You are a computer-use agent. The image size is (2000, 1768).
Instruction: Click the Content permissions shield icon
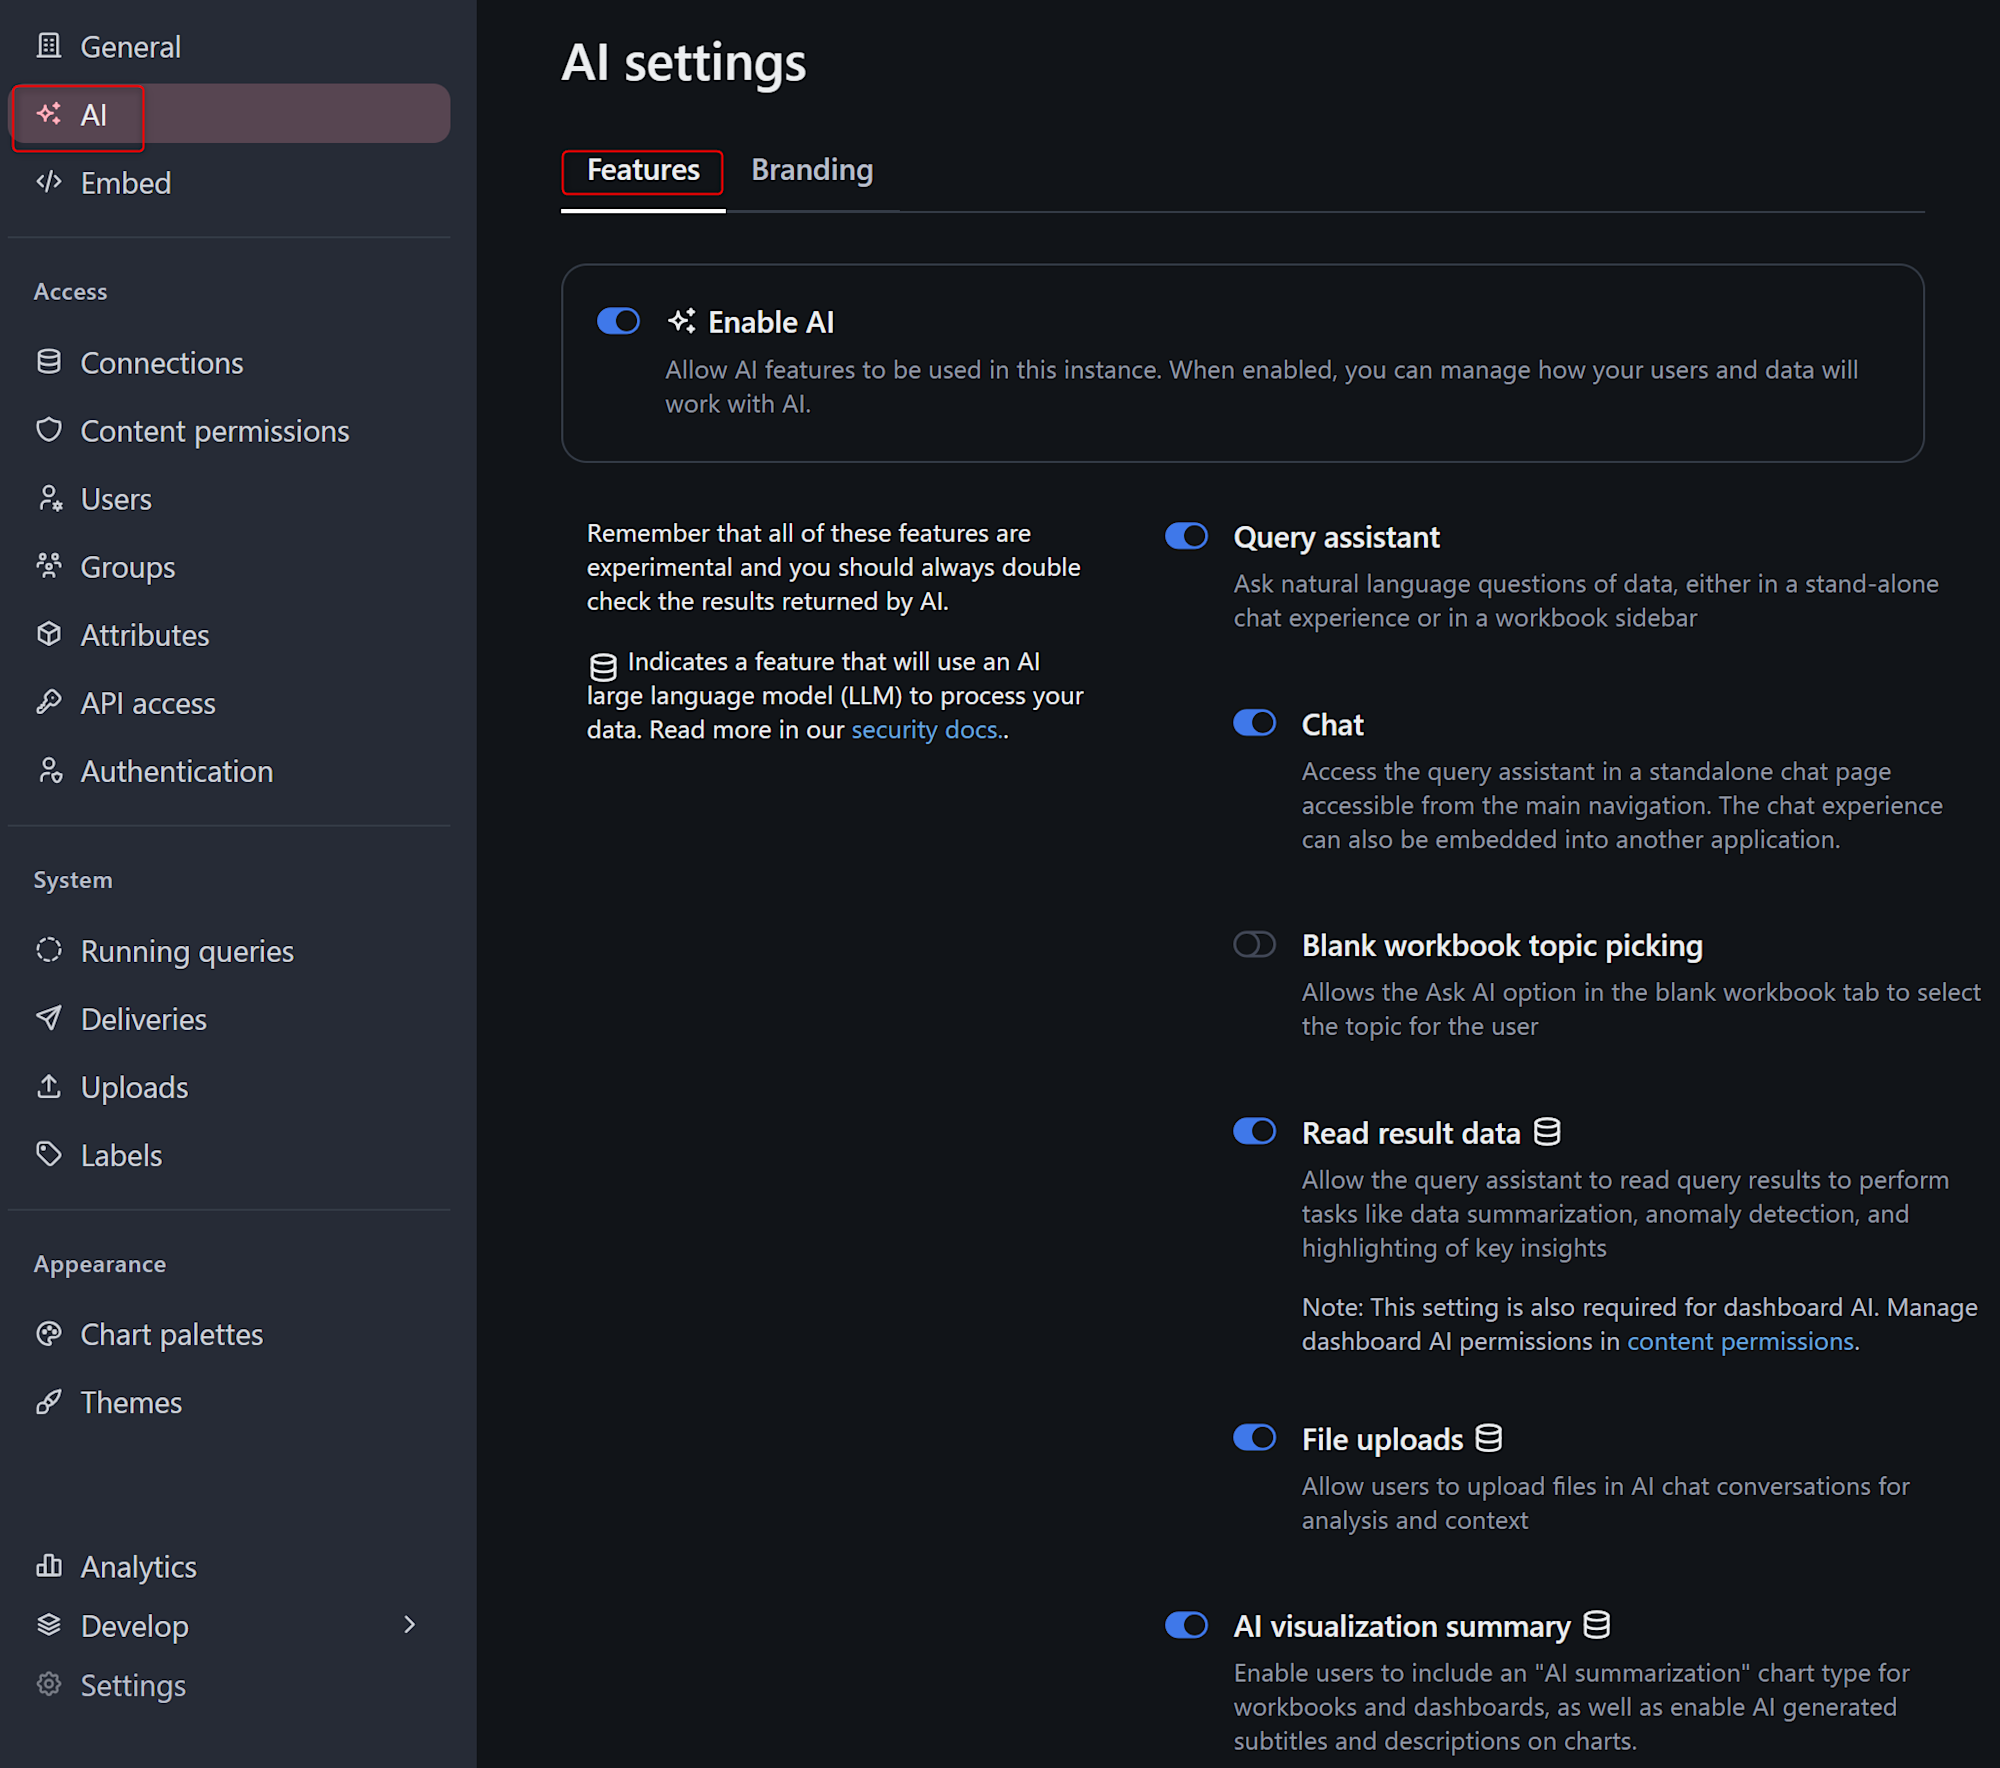[x=48, y=430]
